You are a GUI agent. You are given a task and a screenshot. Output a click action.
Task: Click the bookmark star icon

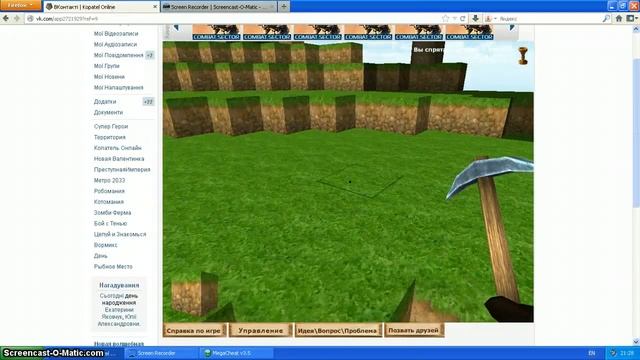click(446, 18)
